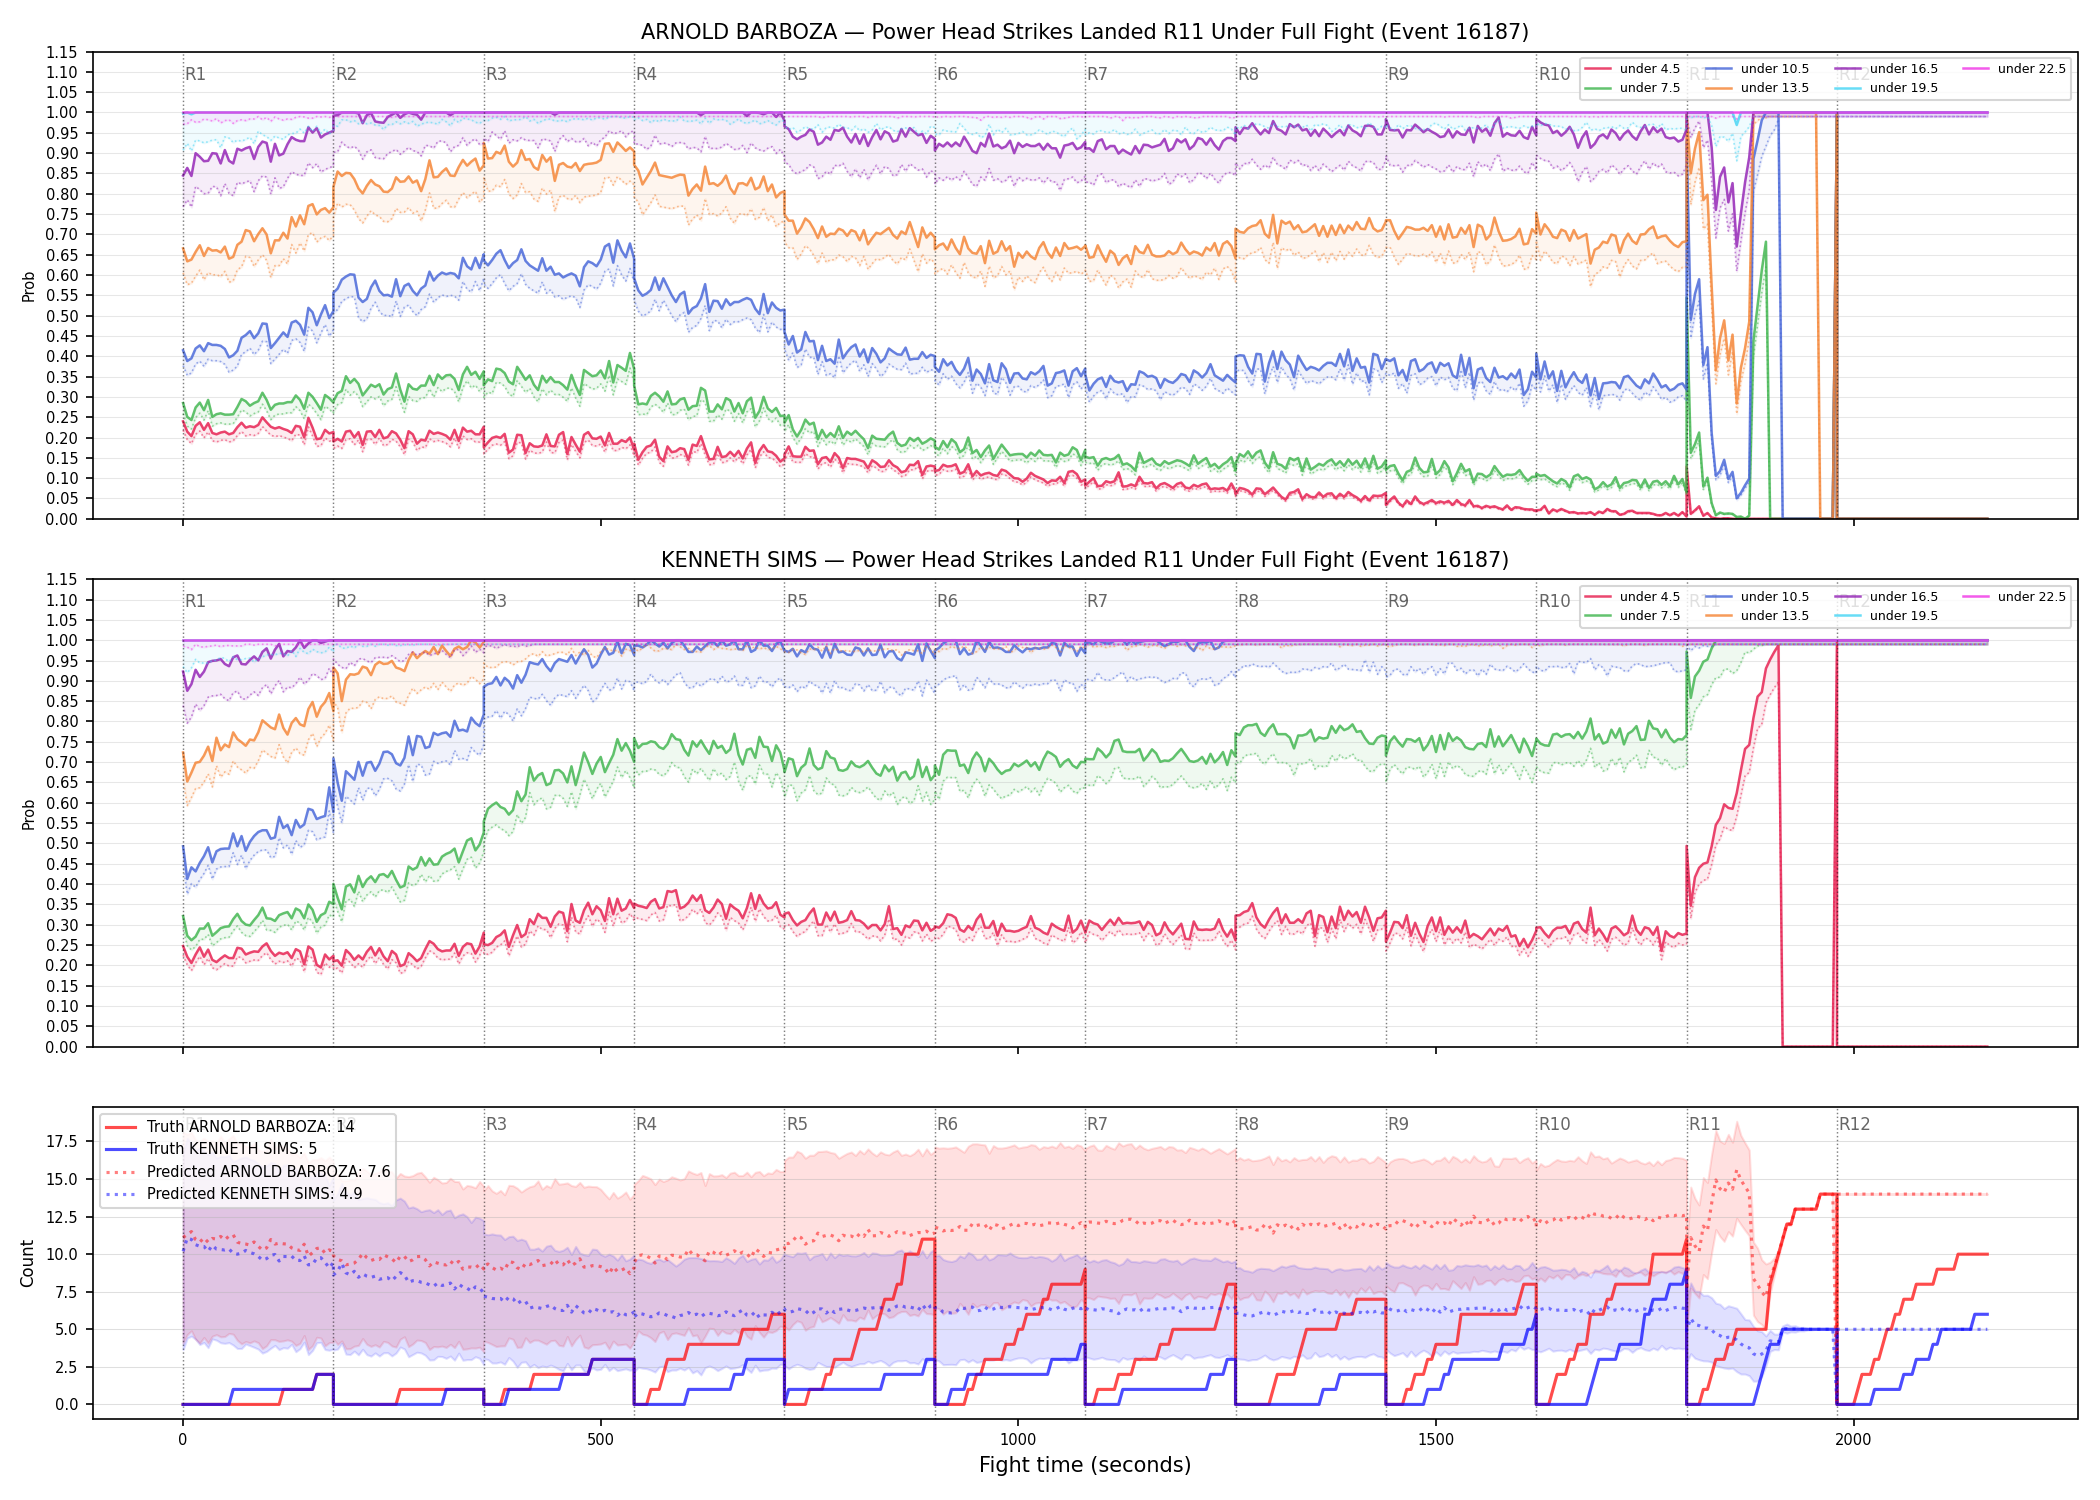Screen dimensions: 2100x1500
Task: Click the R11 marker in Count chart
Action: 1705,1124
